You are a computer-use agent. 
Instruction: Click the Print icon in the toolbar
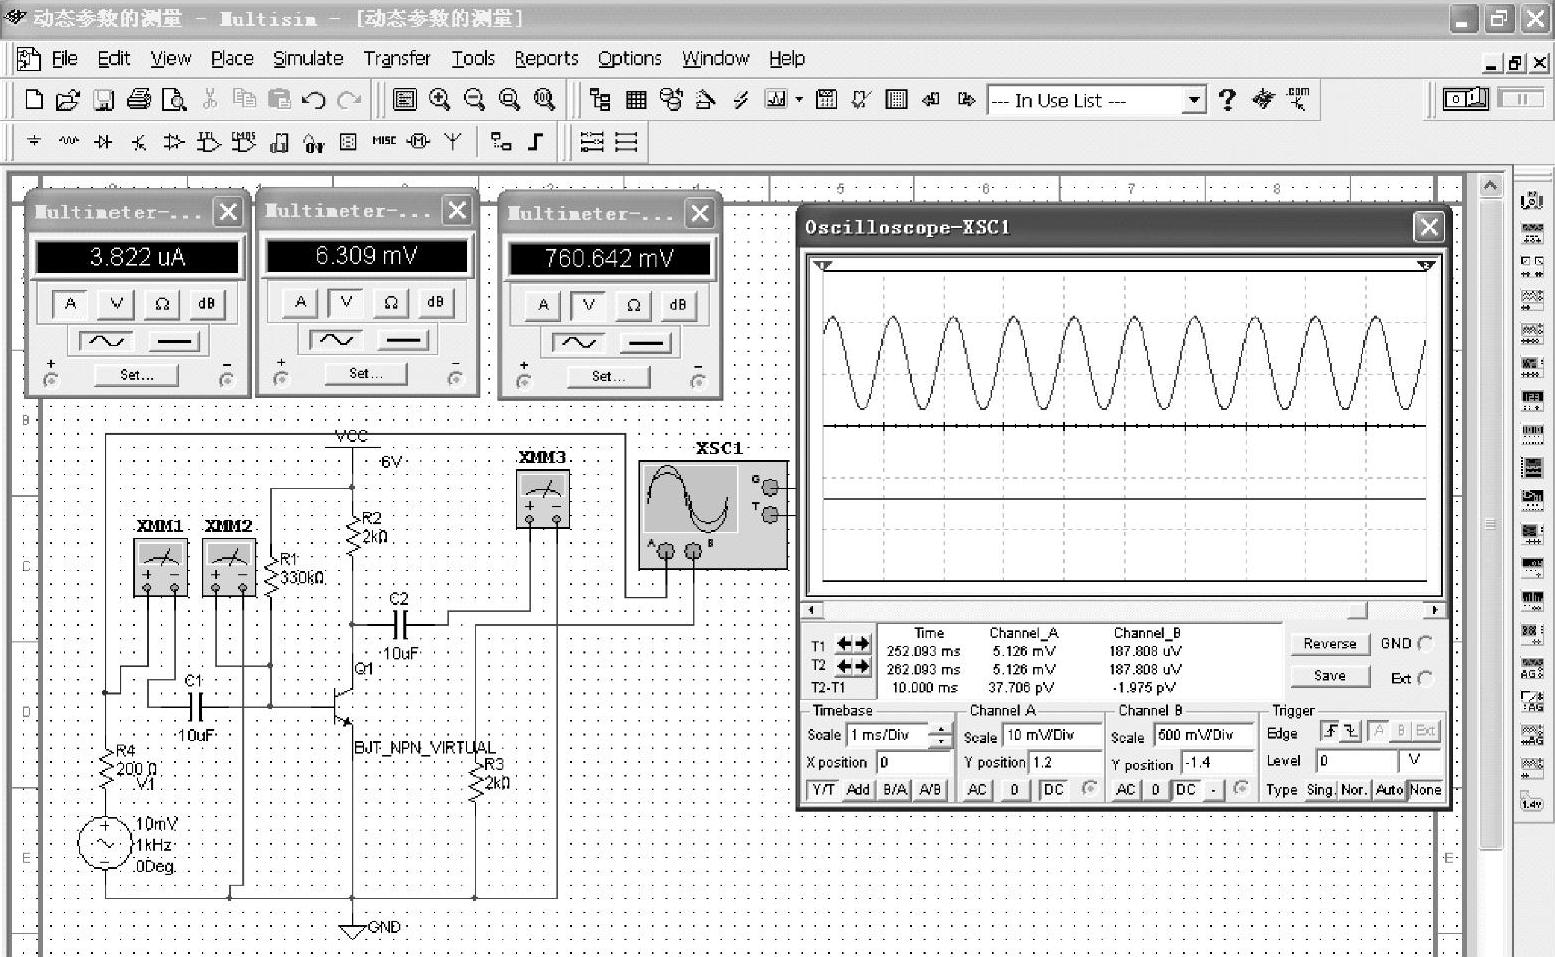pos(139,100)
